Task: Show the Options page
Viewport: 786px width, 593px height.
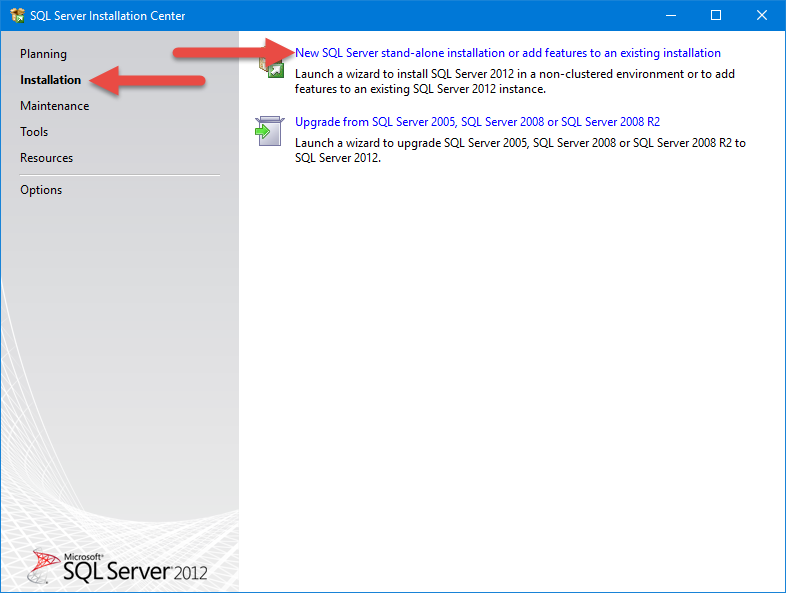Action: [x=41, y=190]
